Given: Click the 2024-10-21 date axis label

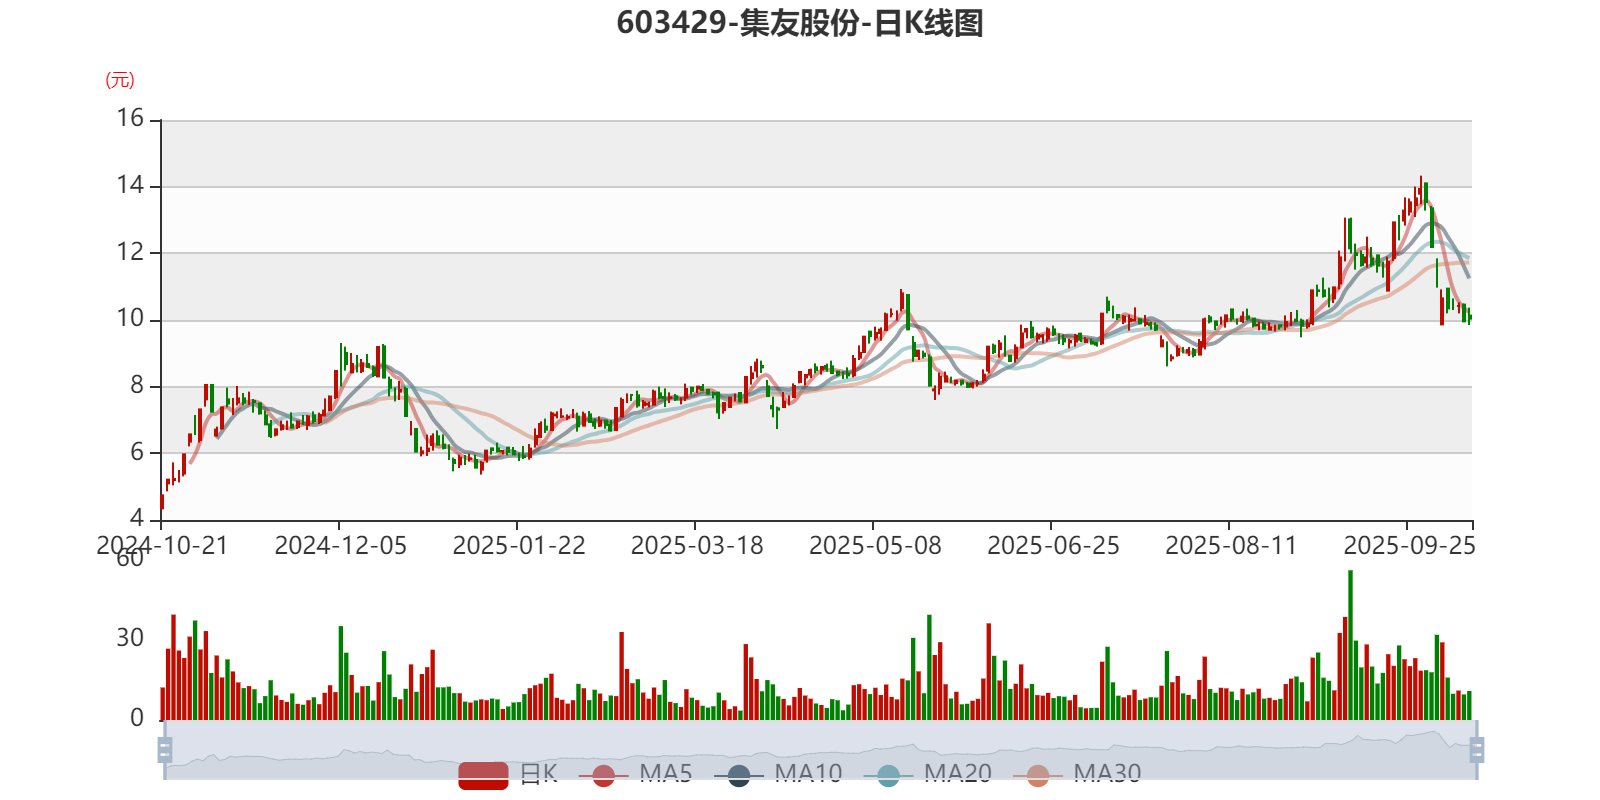Looking at the screenshot, I should click(x=162, y=545).
